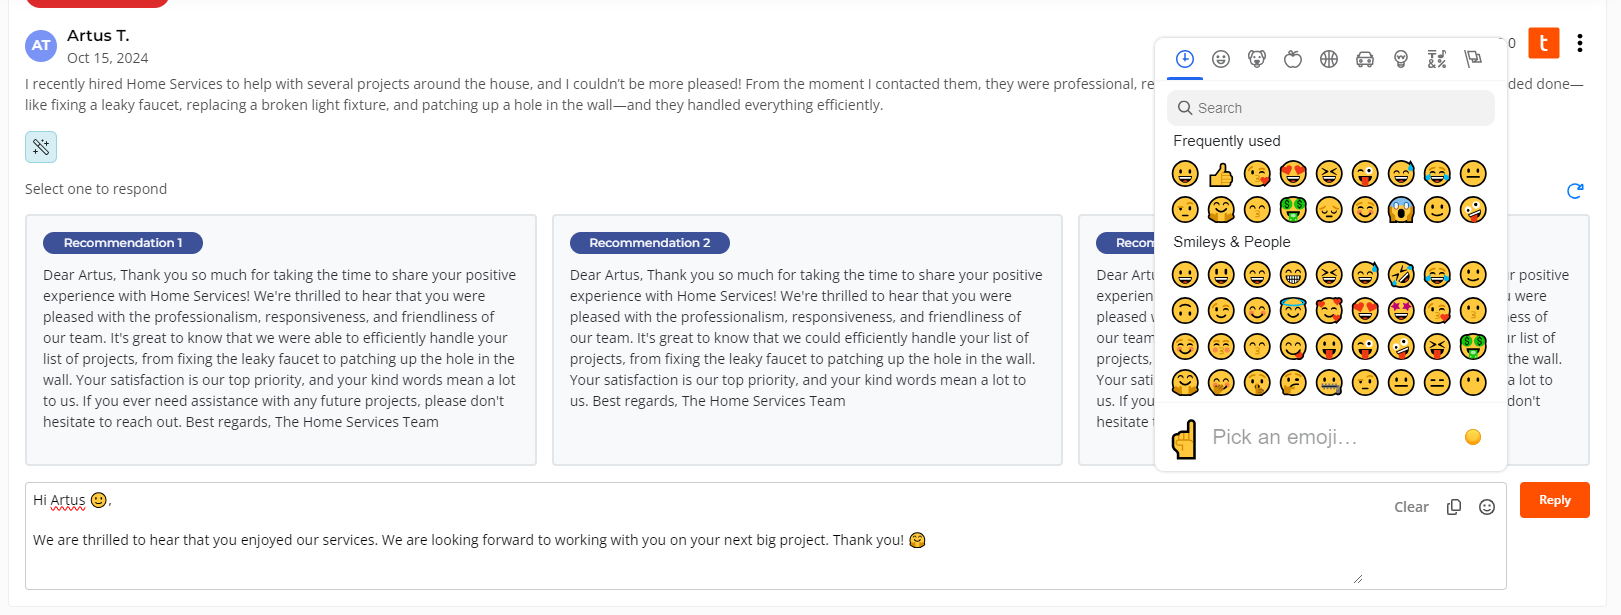
Task: Click the AI magic wand button
Action: point(41,147)
